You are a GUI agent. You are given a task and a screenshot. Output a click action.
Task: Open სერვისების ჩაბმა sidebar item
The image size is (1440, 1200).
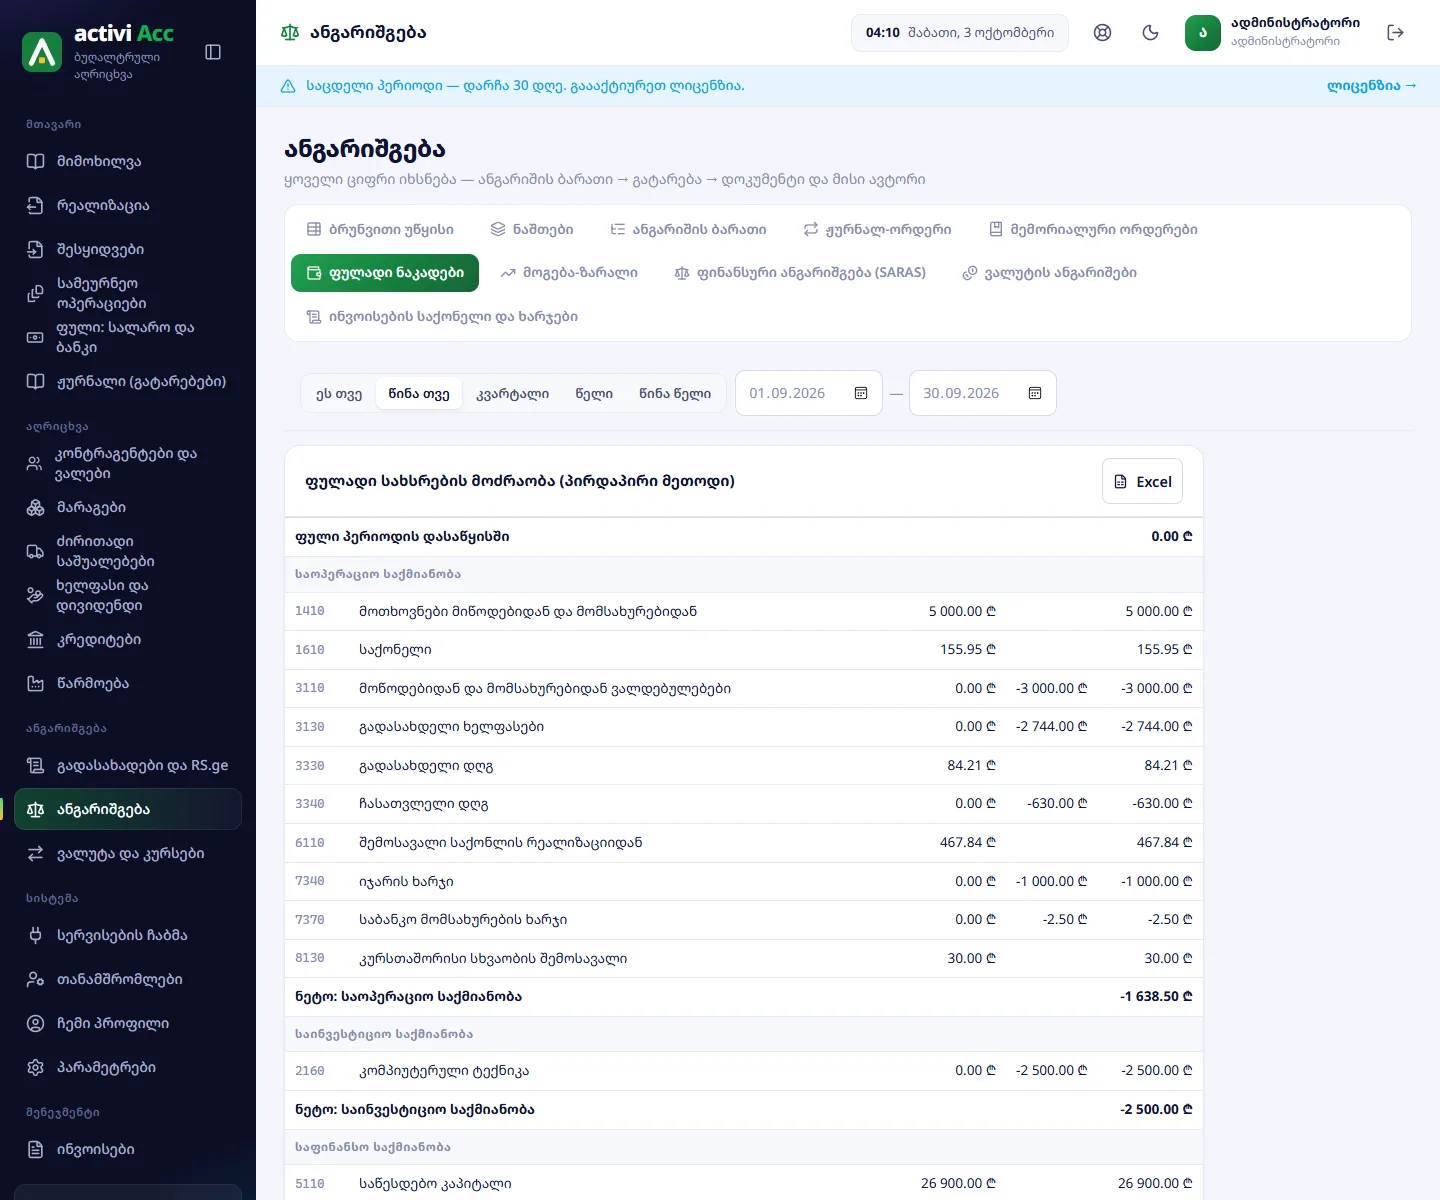(x=128, y=935)
